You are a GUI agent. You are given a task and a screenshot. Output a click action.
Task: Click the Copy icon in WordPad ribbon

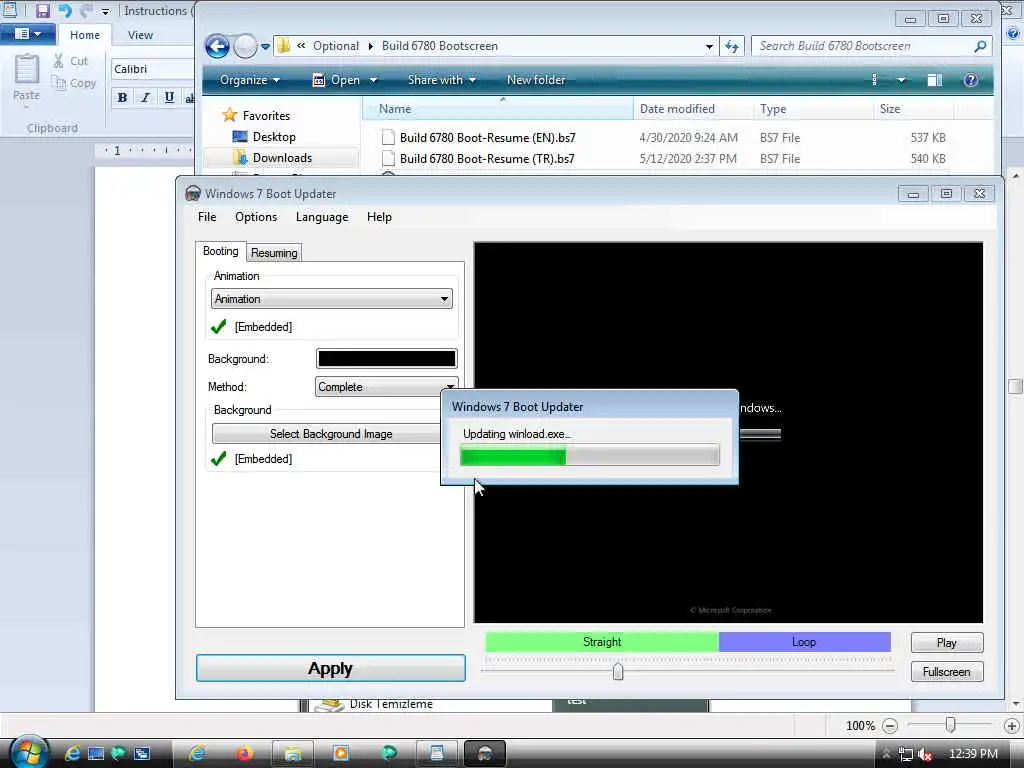click(59, 83)
